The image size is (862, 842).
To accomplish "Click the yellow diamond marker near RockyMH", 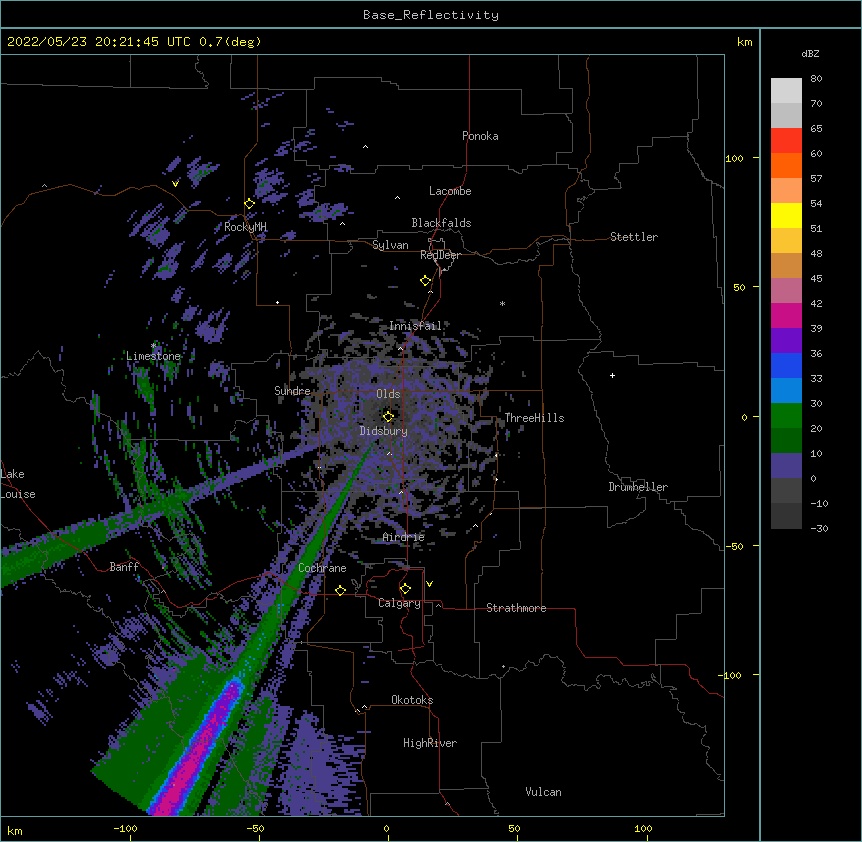I will coord(249,204).
